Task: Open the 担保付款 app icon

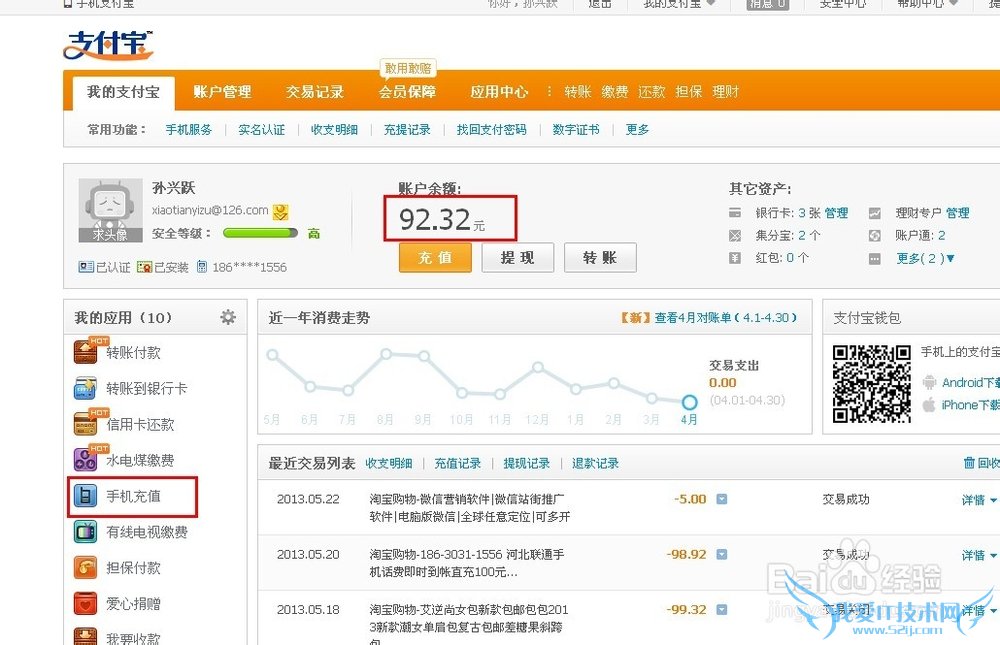Action: tap(86, 568)
